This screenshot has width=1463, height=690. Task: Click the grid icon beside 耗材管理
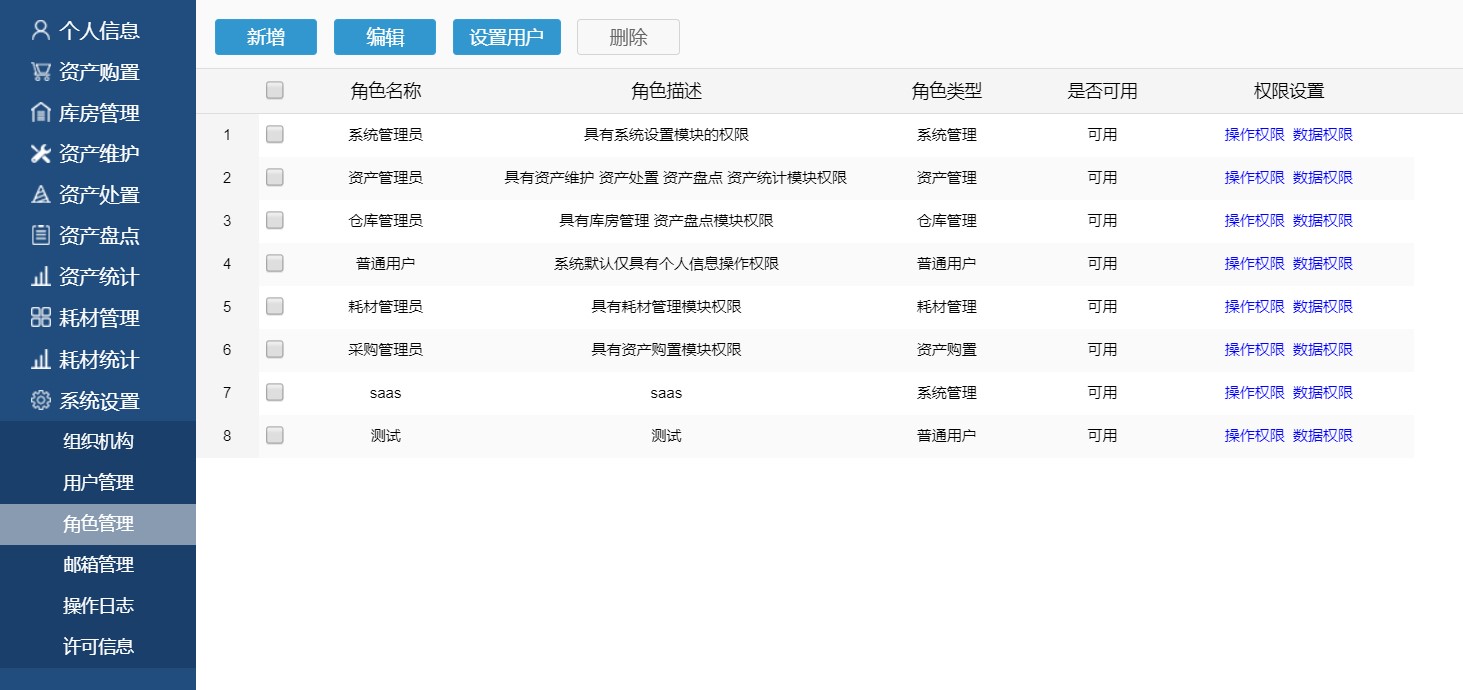pos(41,318)
